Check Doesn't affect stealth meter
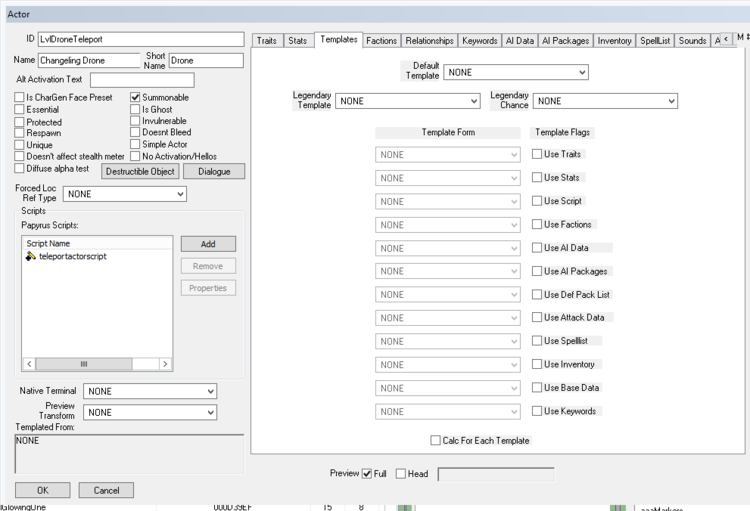The height and width of the screenshot is (511, 750). [x=19, y=156]
